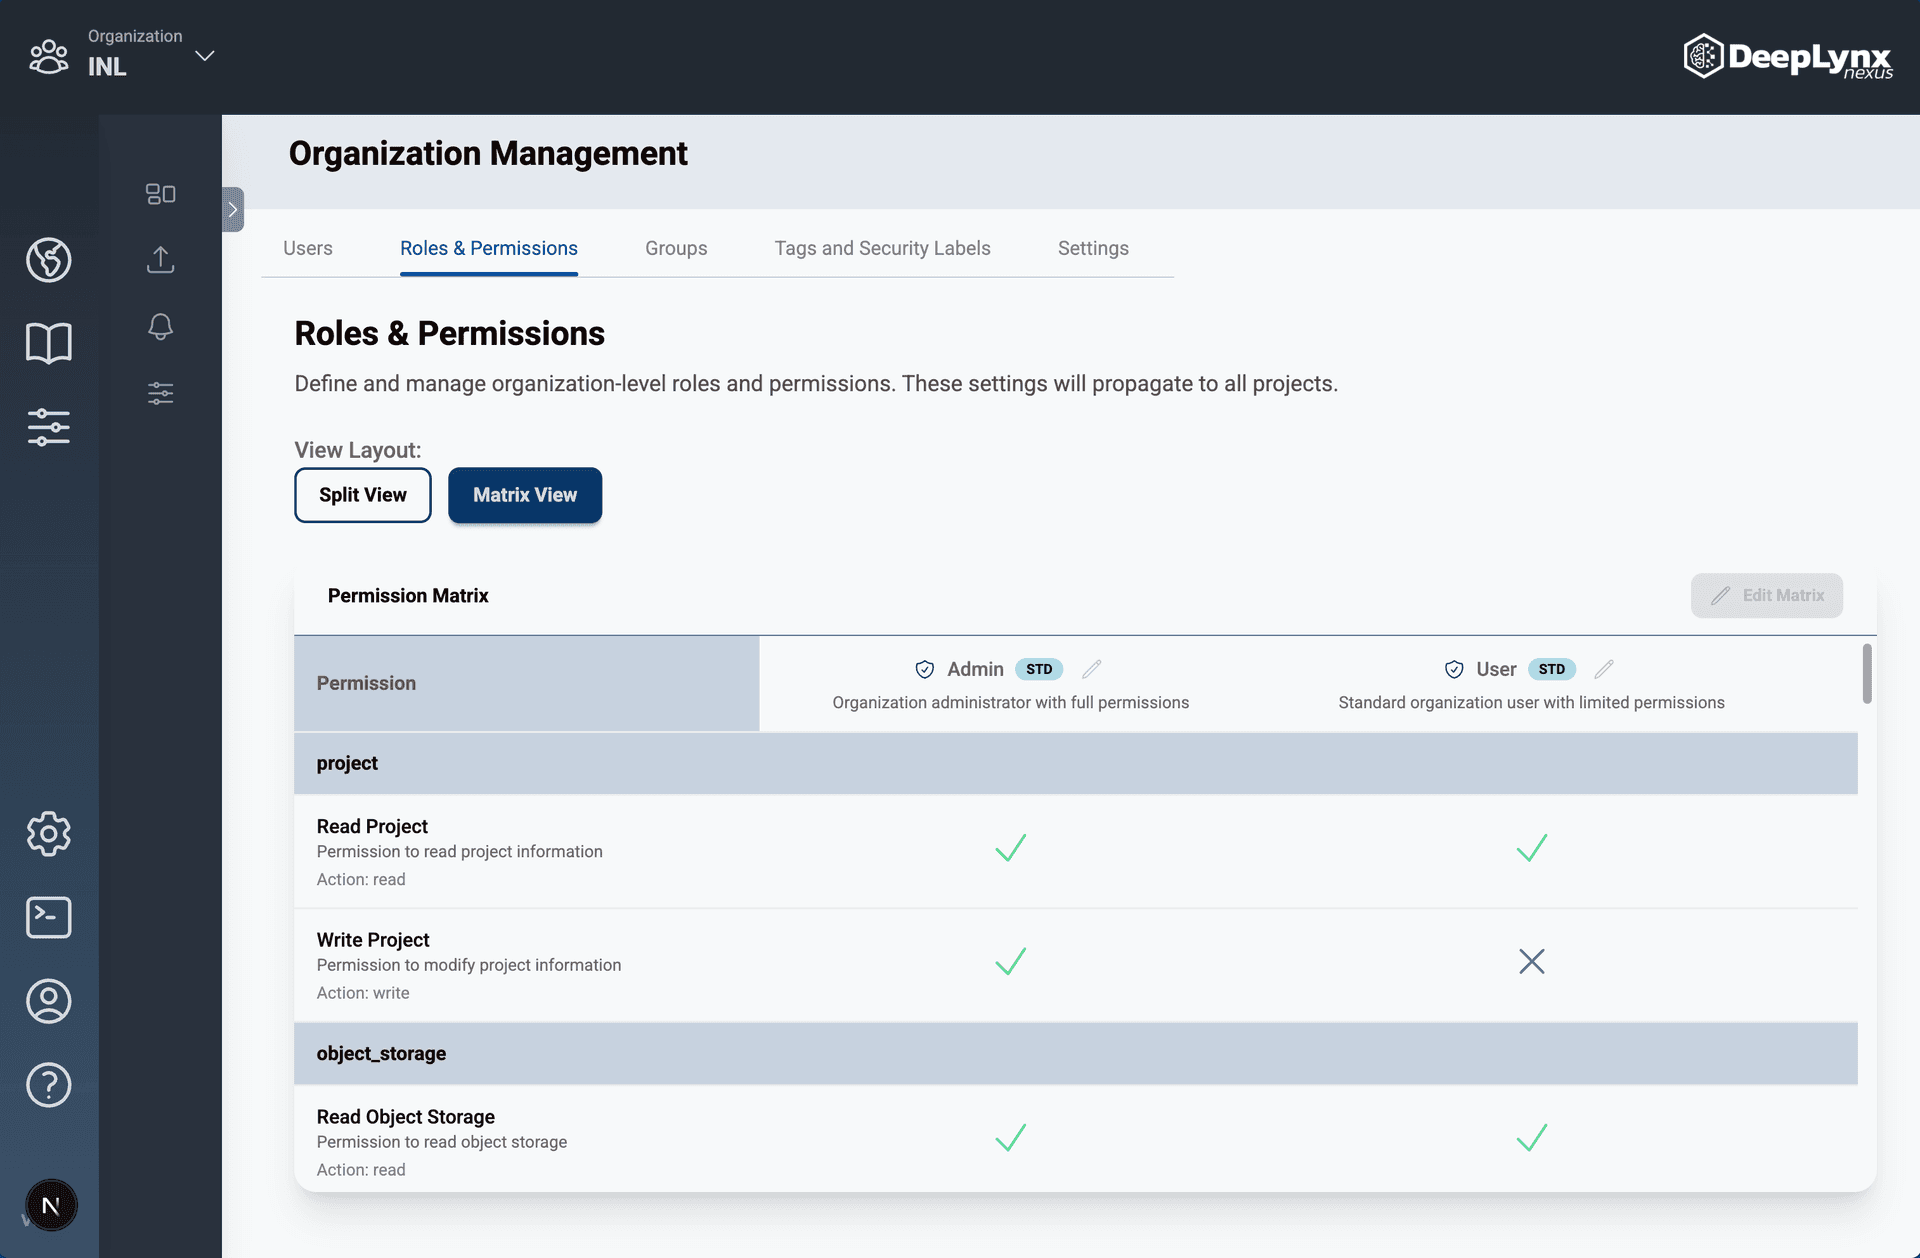1920x1258 pixels.
Task: Toggle Read Project permission for Admin
Action: coord(1010,848)
